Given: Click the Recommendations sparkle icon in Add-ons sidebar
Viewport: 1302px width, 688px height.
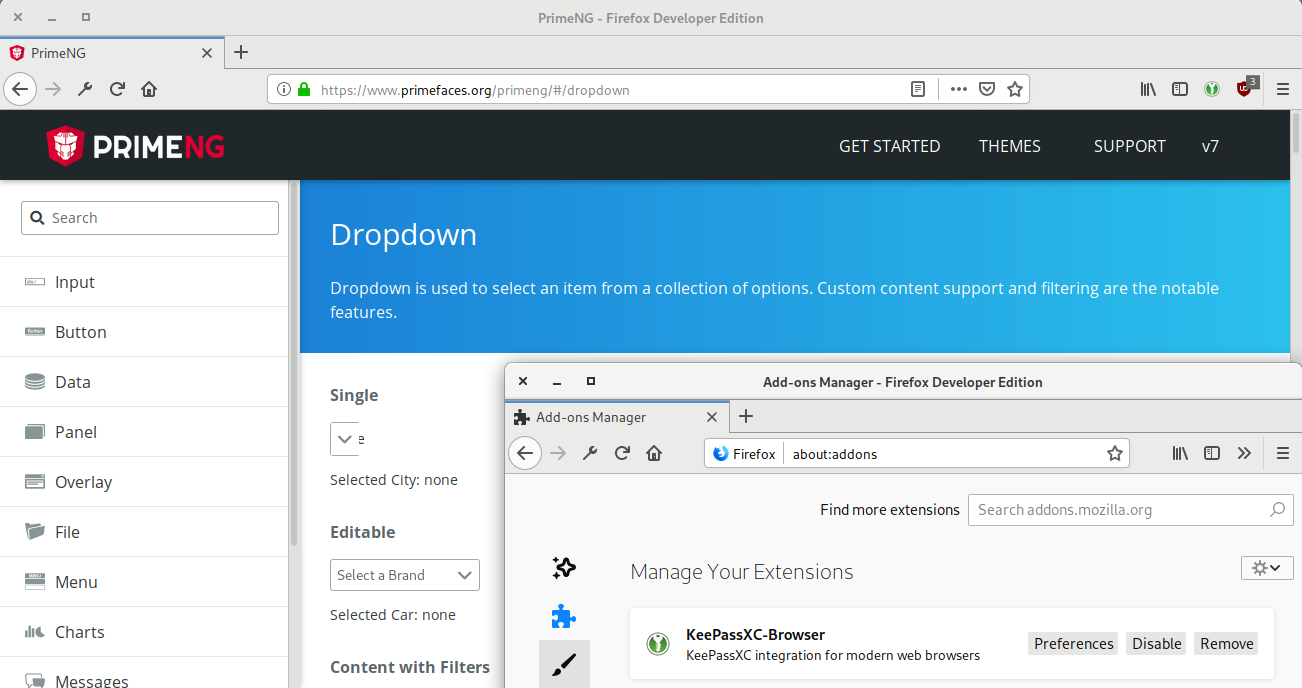Looking at the screenshot, I should [x=563, y=567].
